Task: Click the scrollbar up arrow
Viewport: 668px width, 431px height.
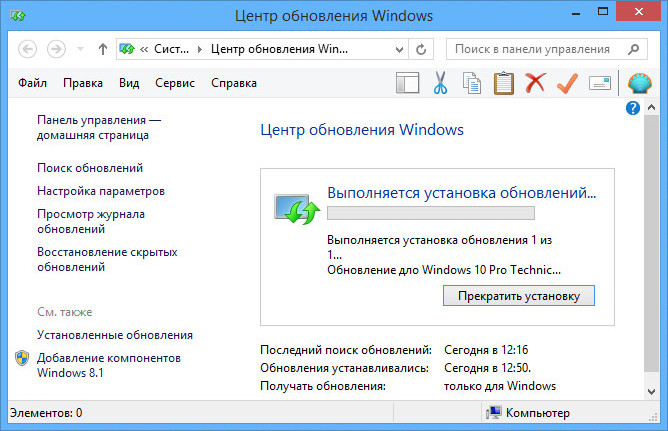Action: [651, 108]
